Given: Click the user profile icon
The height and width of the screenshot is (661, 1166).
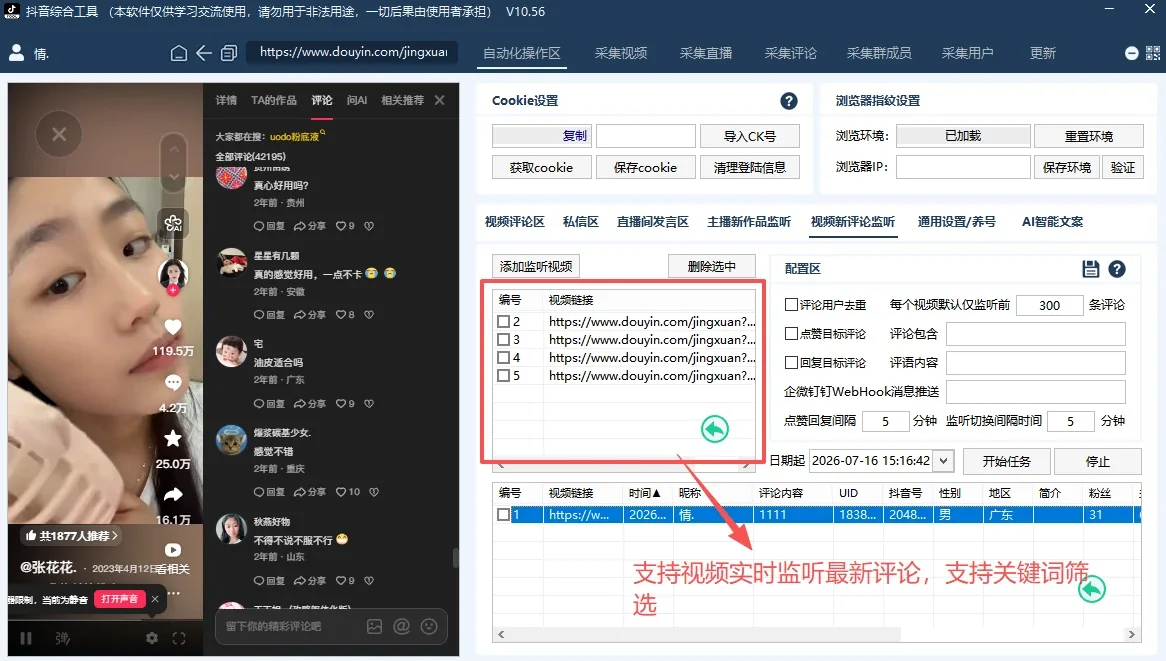Looking at the screenshot, I should pyautogui.click(x=16, y=53).
